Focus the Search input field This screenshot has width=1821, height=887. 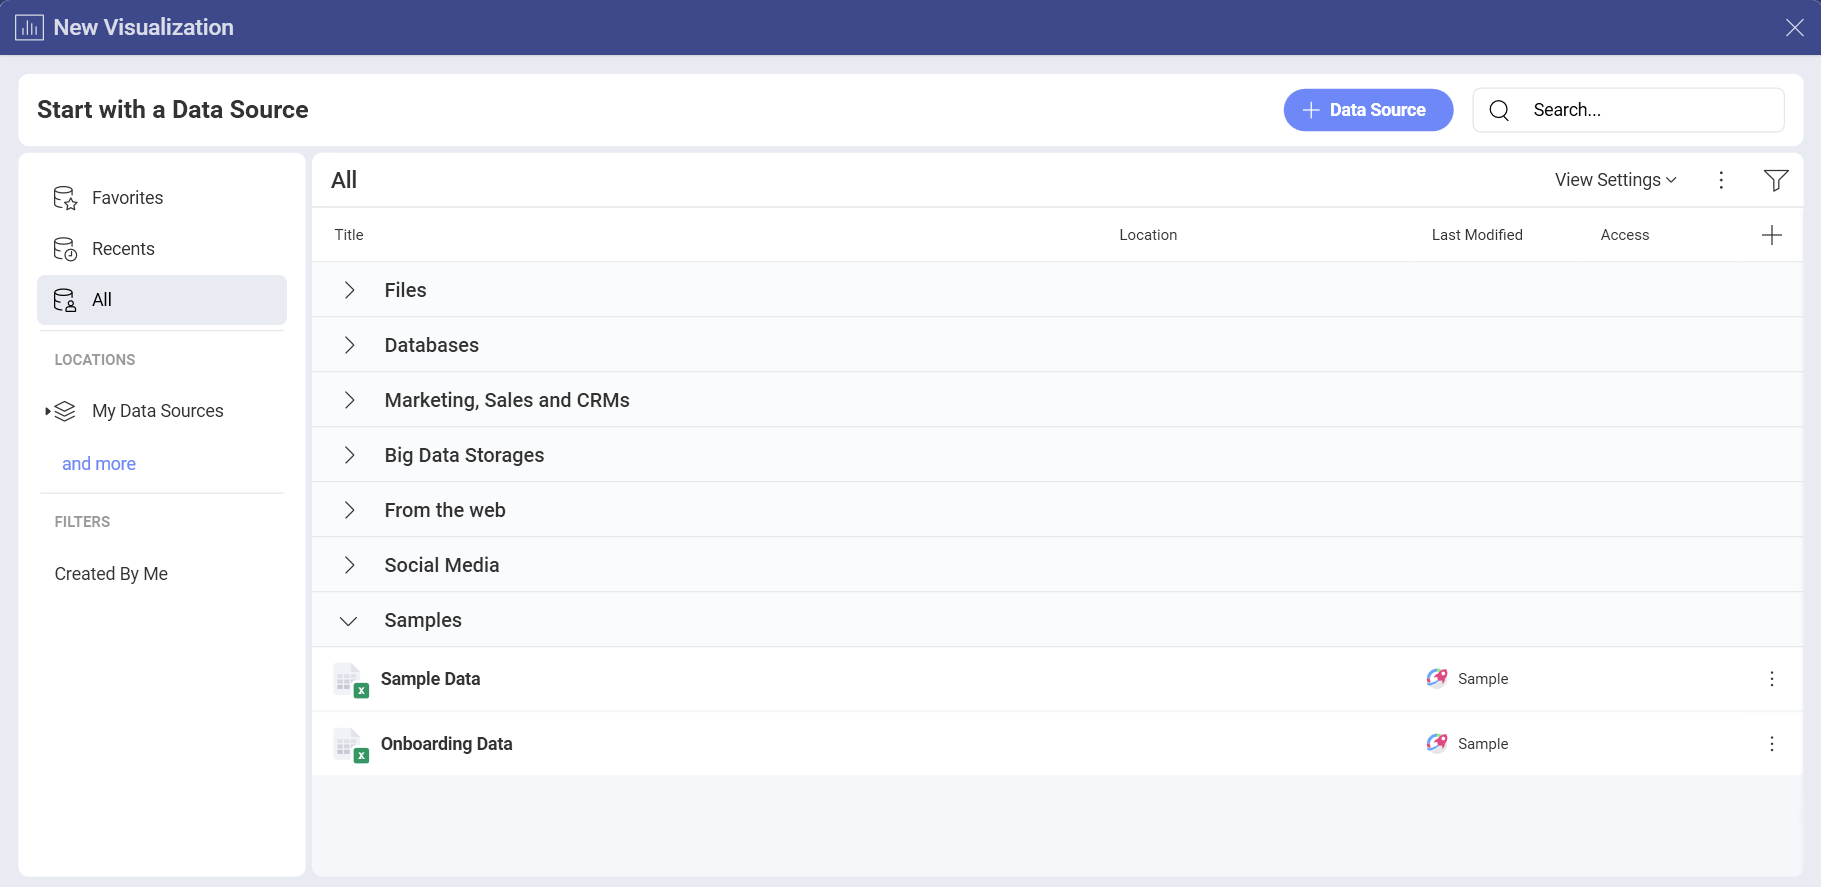pyautogui.click(x=1628, y=110)
